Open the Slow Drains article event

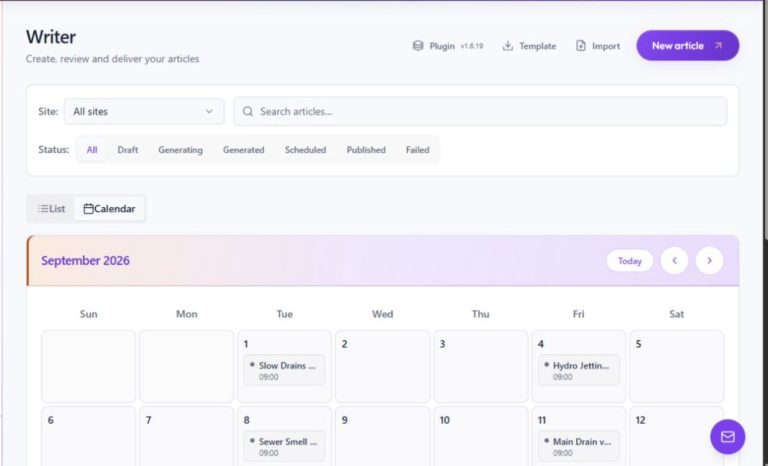(x=284, y=370)
